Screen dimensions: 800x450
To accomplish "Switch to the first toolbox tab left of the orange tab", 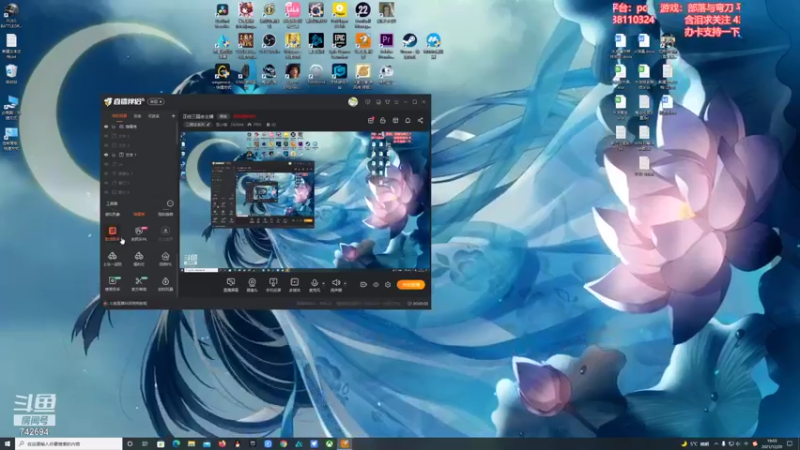I will (x=112, y=214).
